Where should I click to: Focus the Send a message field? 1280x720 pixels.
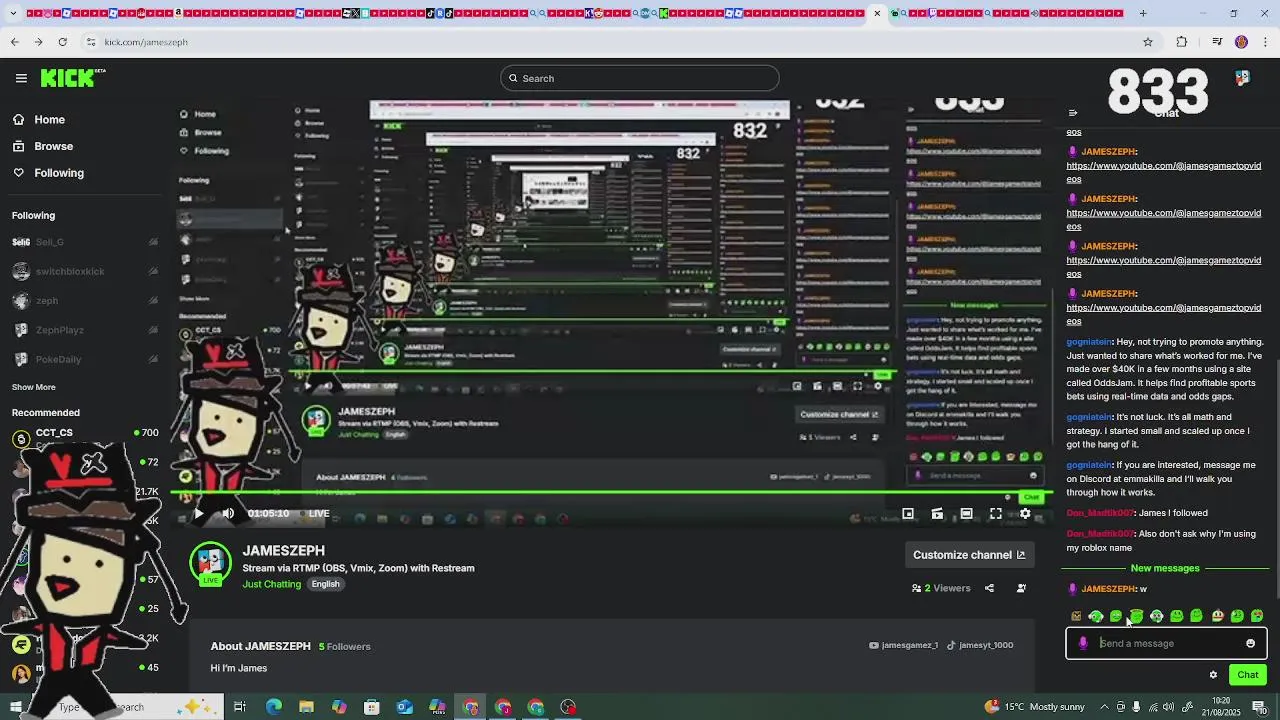[x=1166, y=643]
